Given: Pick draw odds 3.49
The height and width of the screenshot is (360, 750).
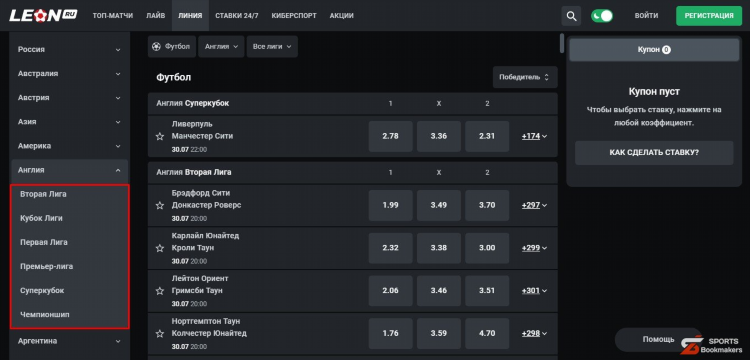Looking at the screenshot, I should click(x=439, y=205).
